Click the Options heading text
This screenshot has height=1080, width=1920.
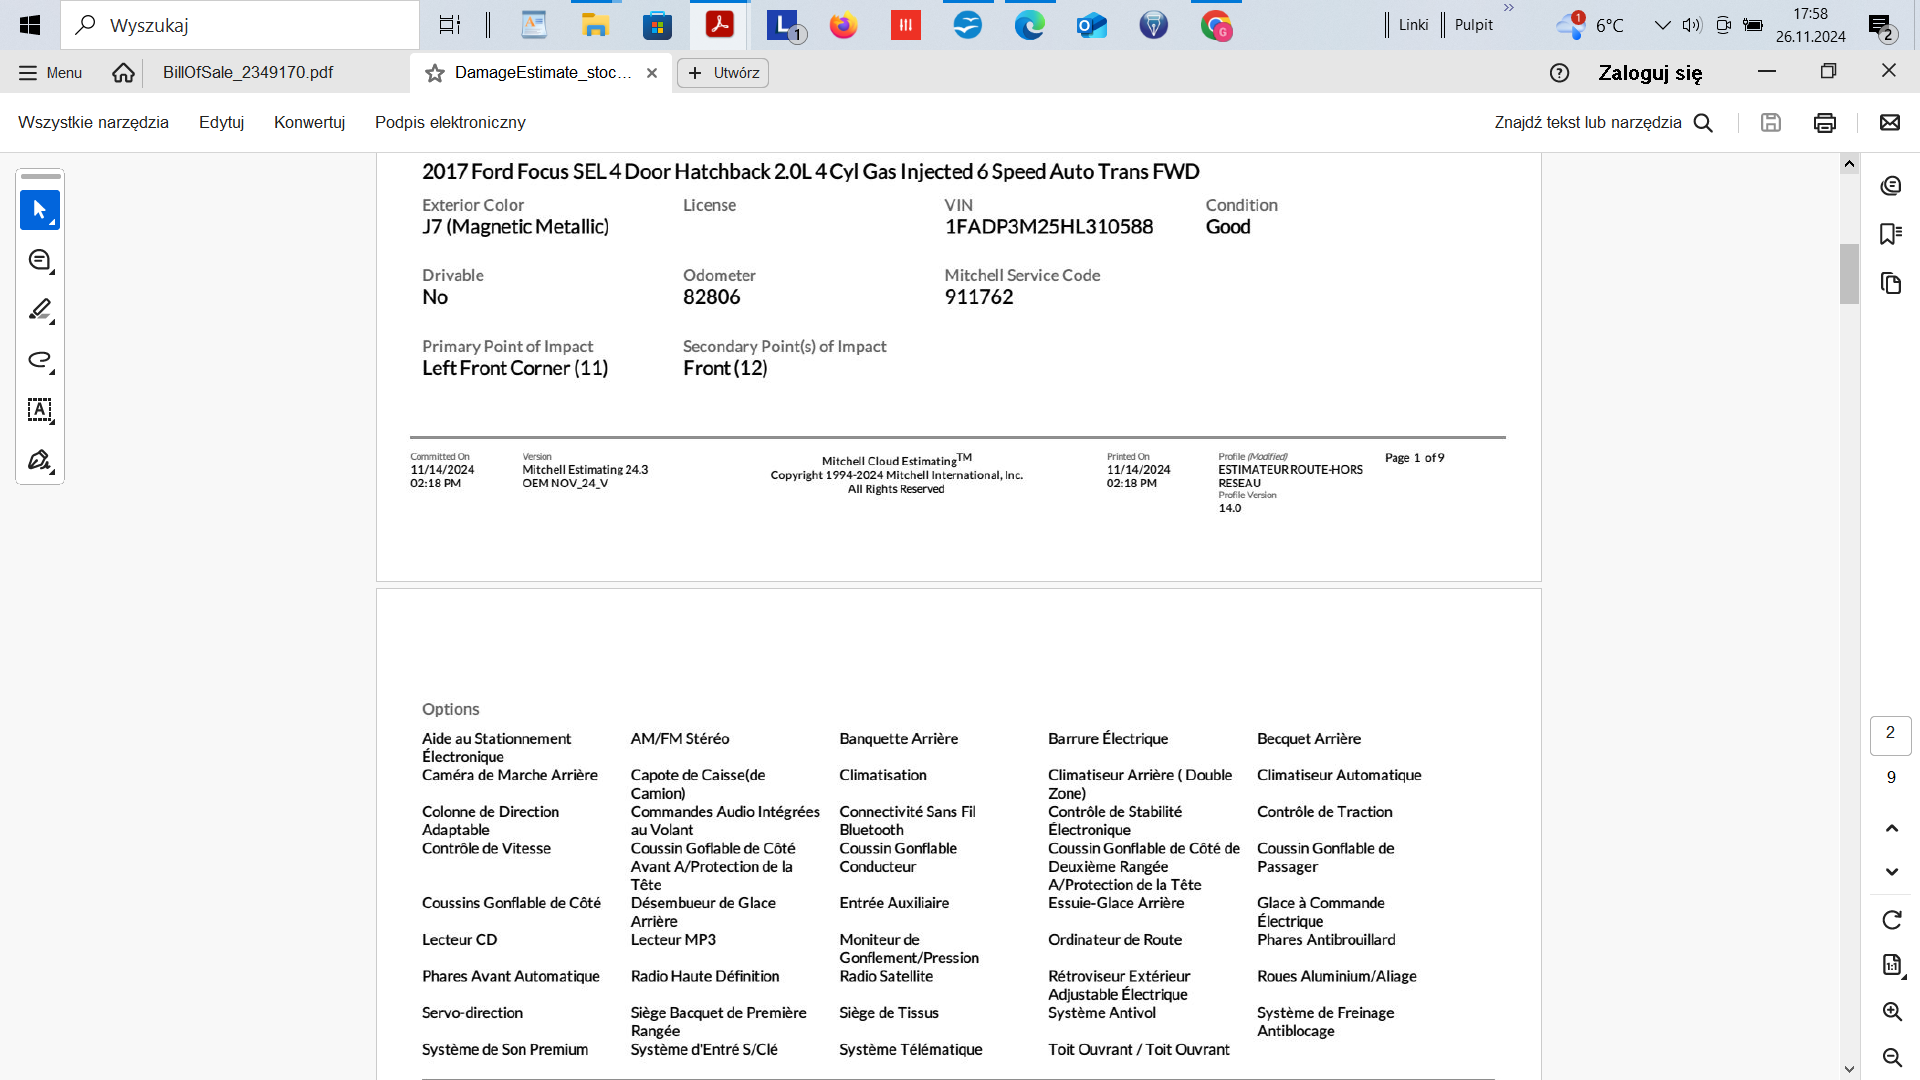(450, 709)
